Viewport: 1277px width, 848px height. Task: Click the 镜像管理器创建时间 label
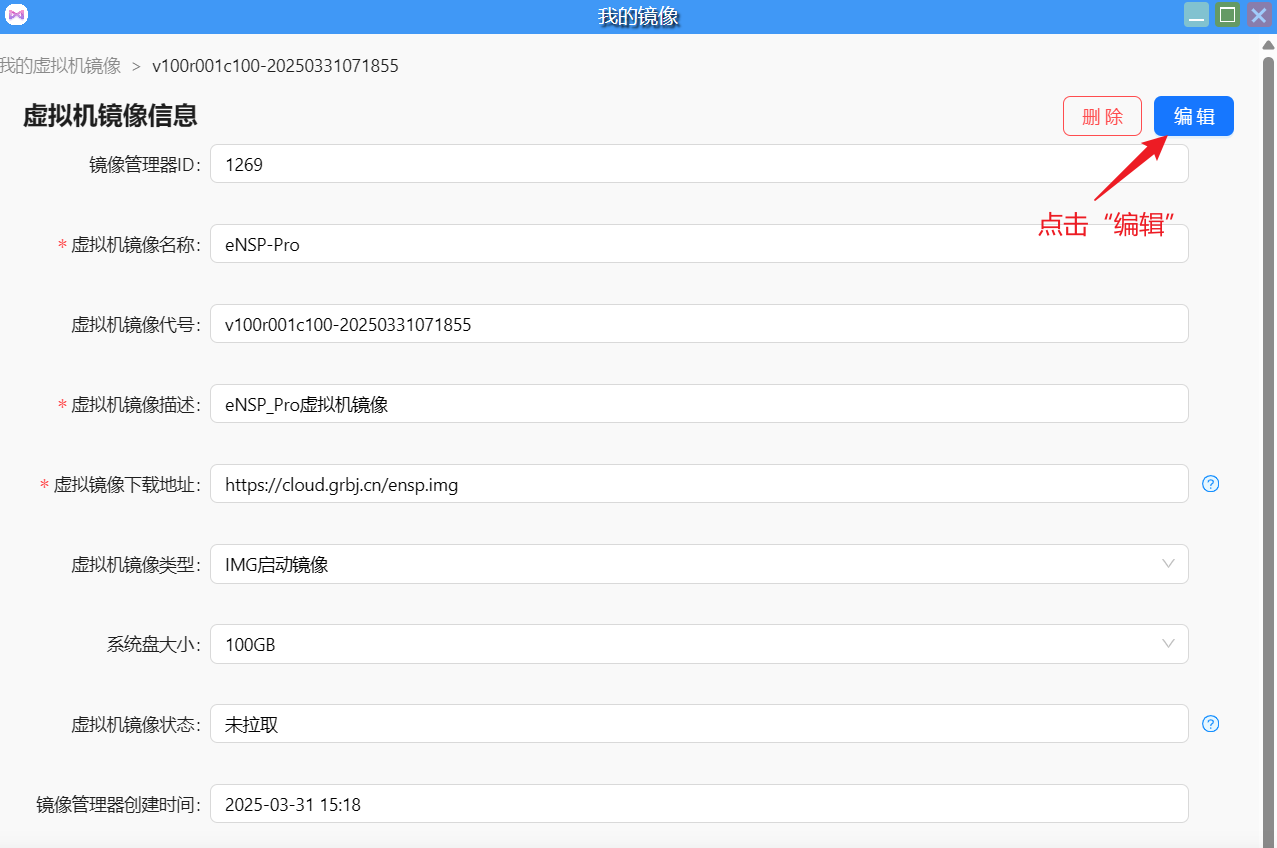[x=120, y=805]
